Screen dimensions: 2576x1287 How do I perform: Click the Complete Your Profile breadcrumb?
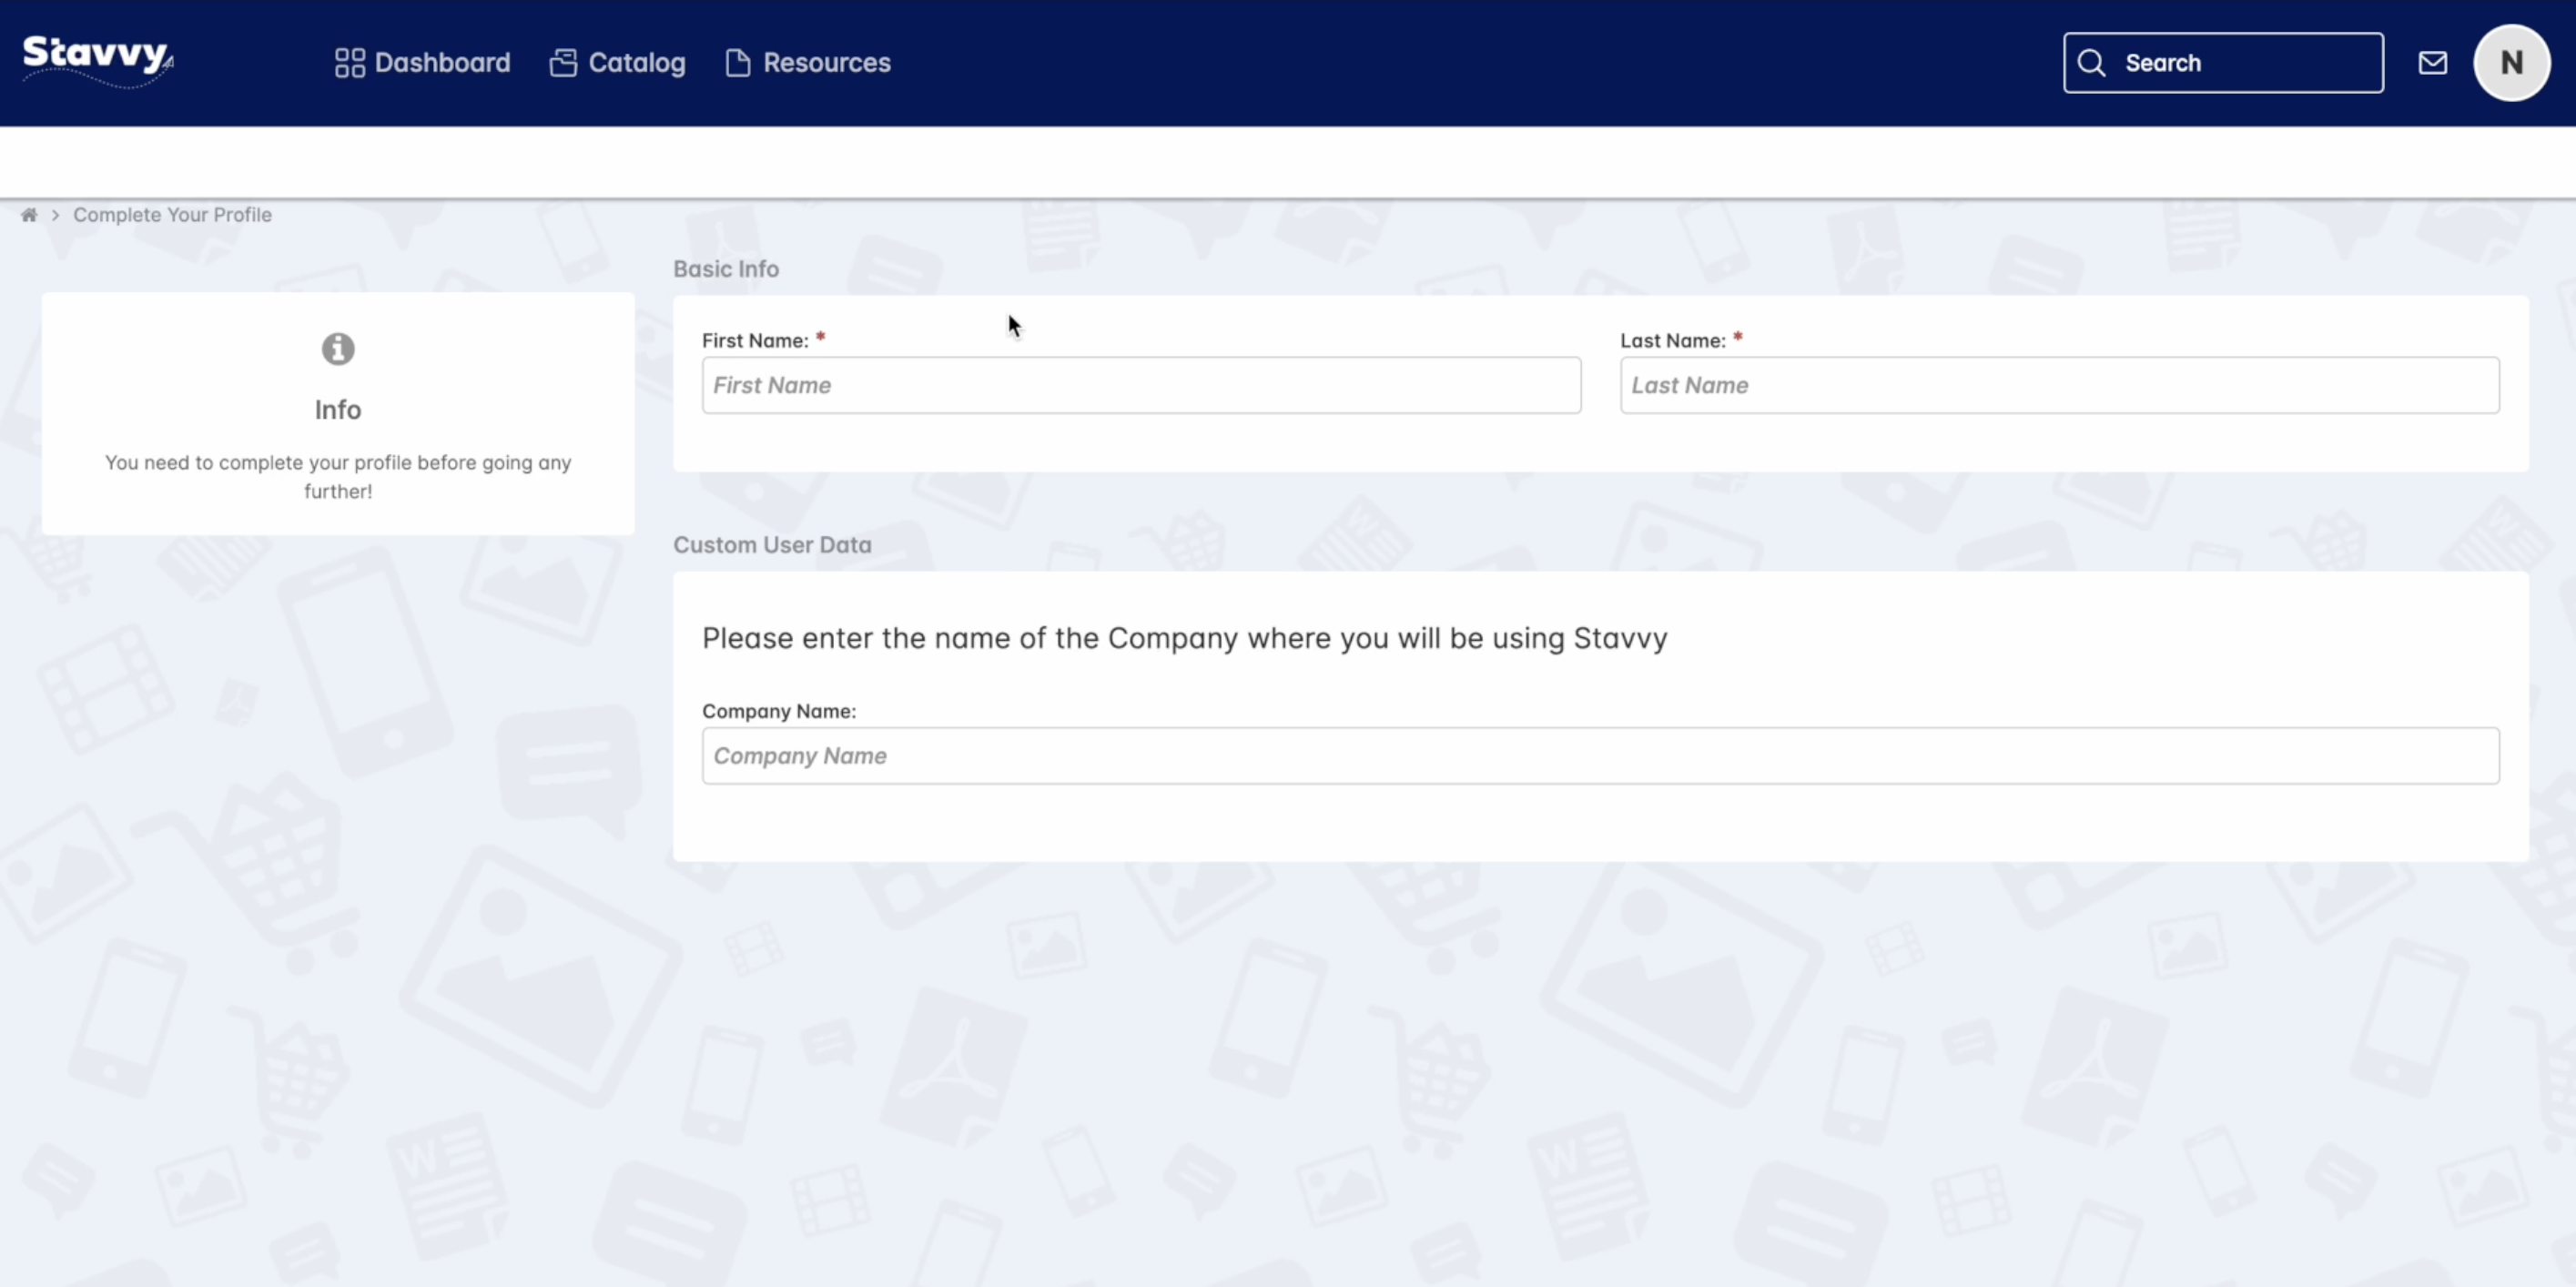coord(172,215)
